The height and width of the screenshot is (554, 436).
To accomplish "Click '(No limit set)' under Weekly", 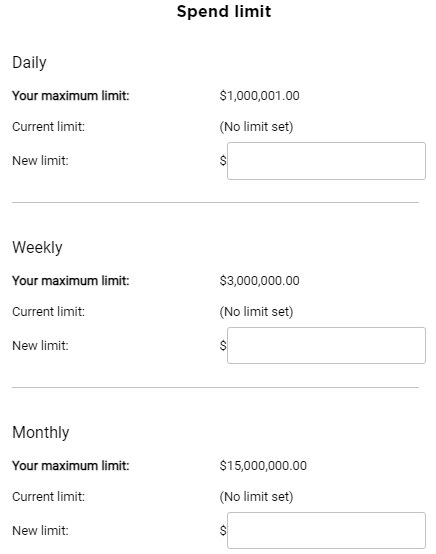I will (256, 312).
